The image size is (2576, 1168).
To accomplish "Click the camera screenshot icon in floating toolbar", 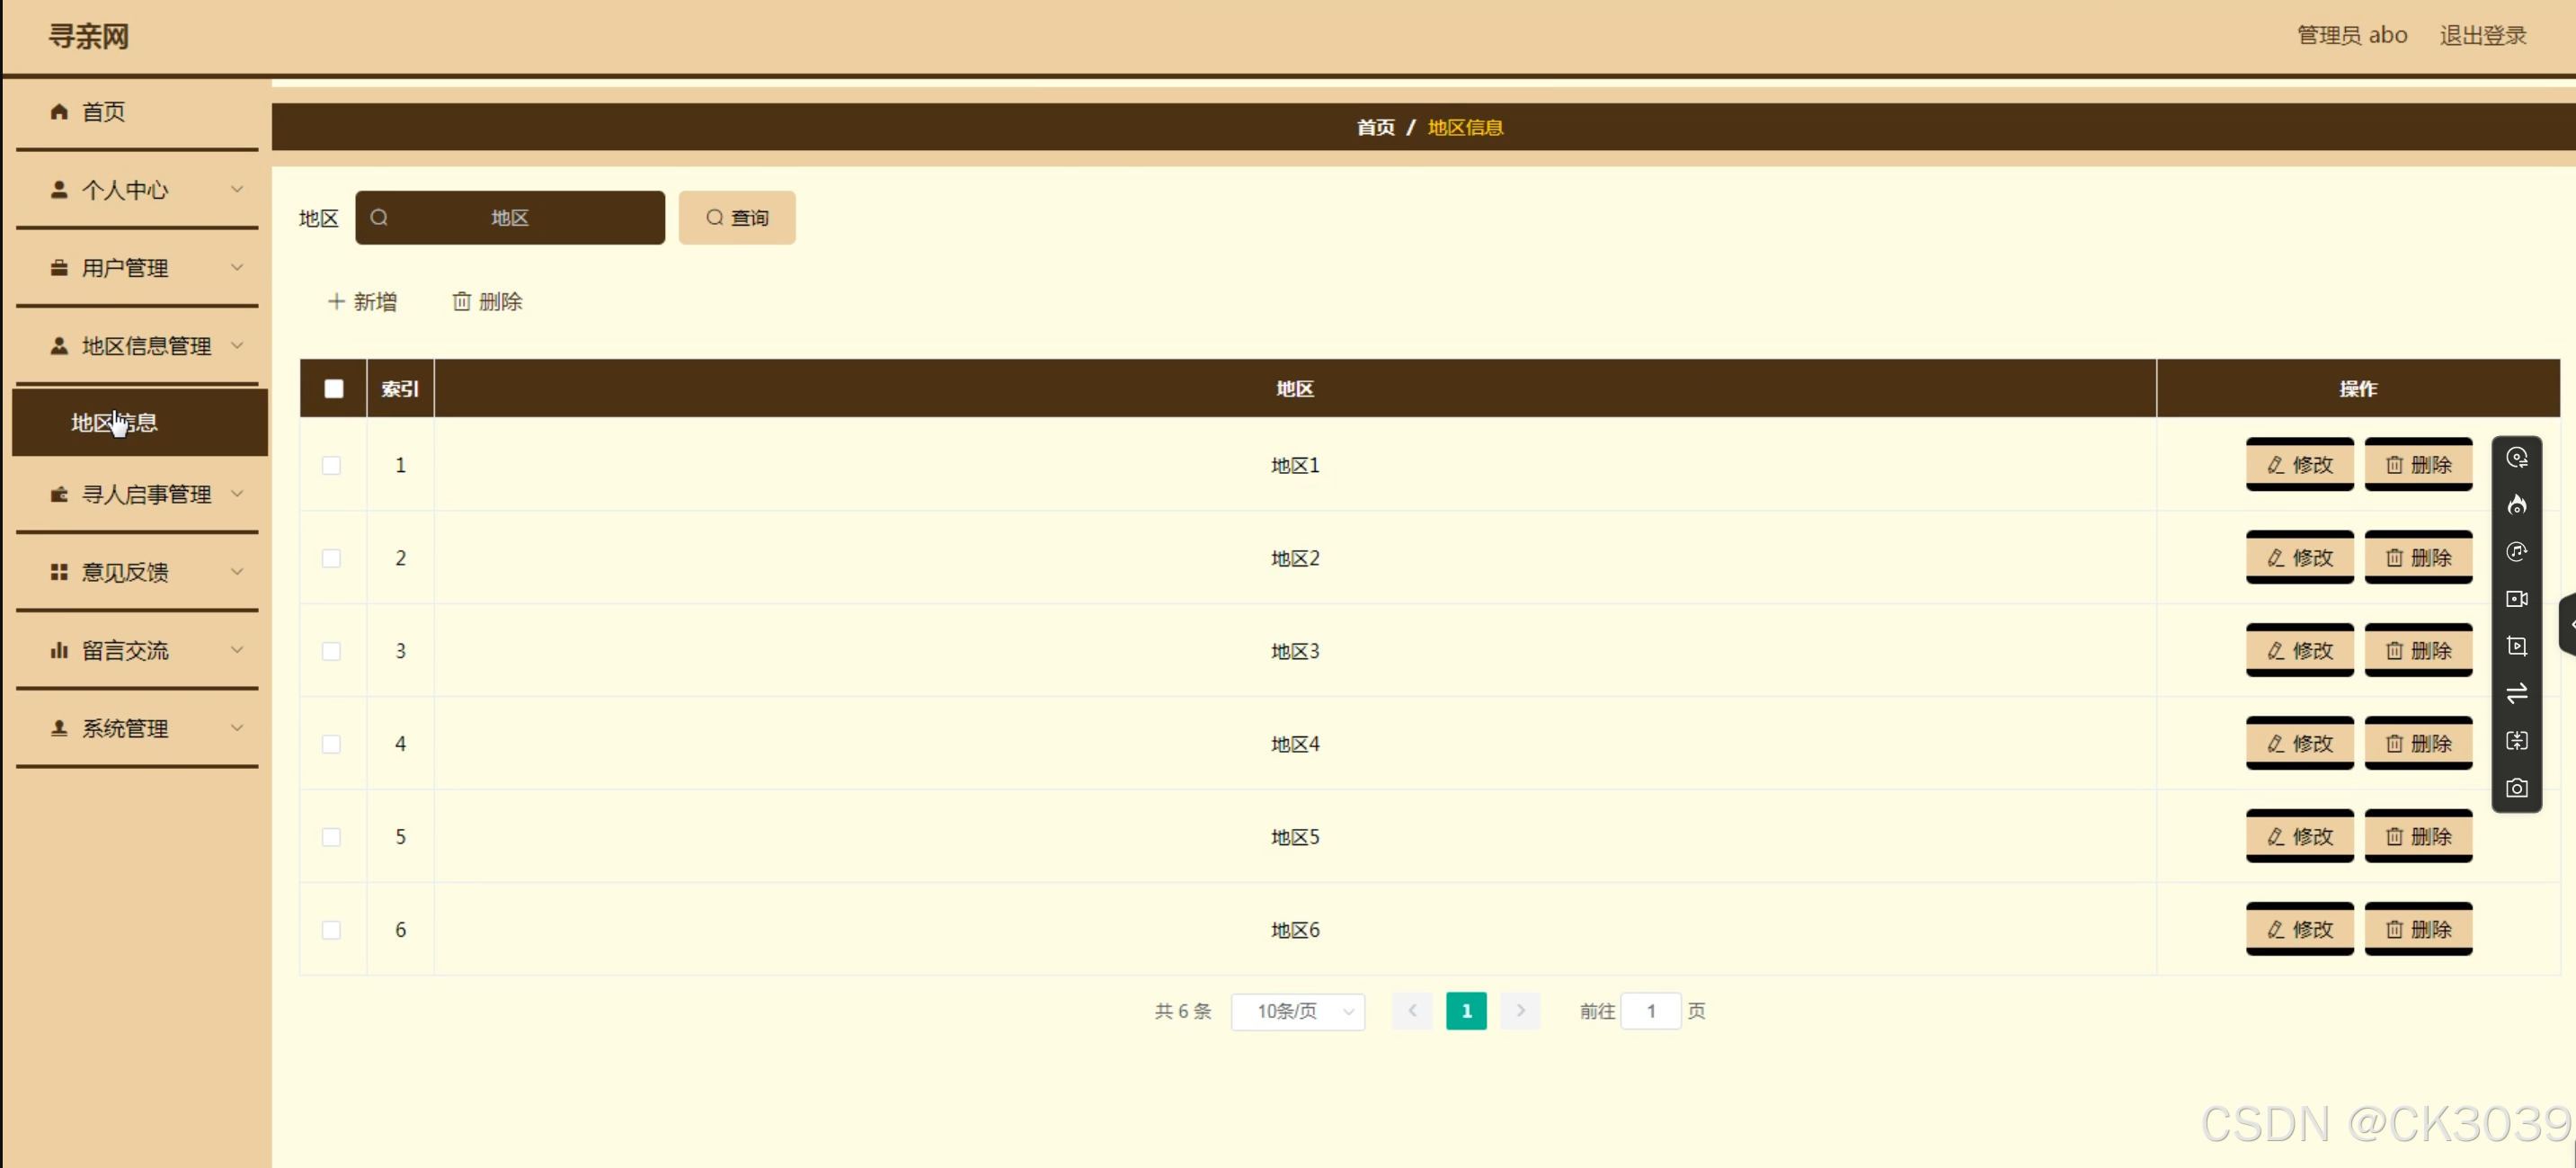I will (2516, 788).
